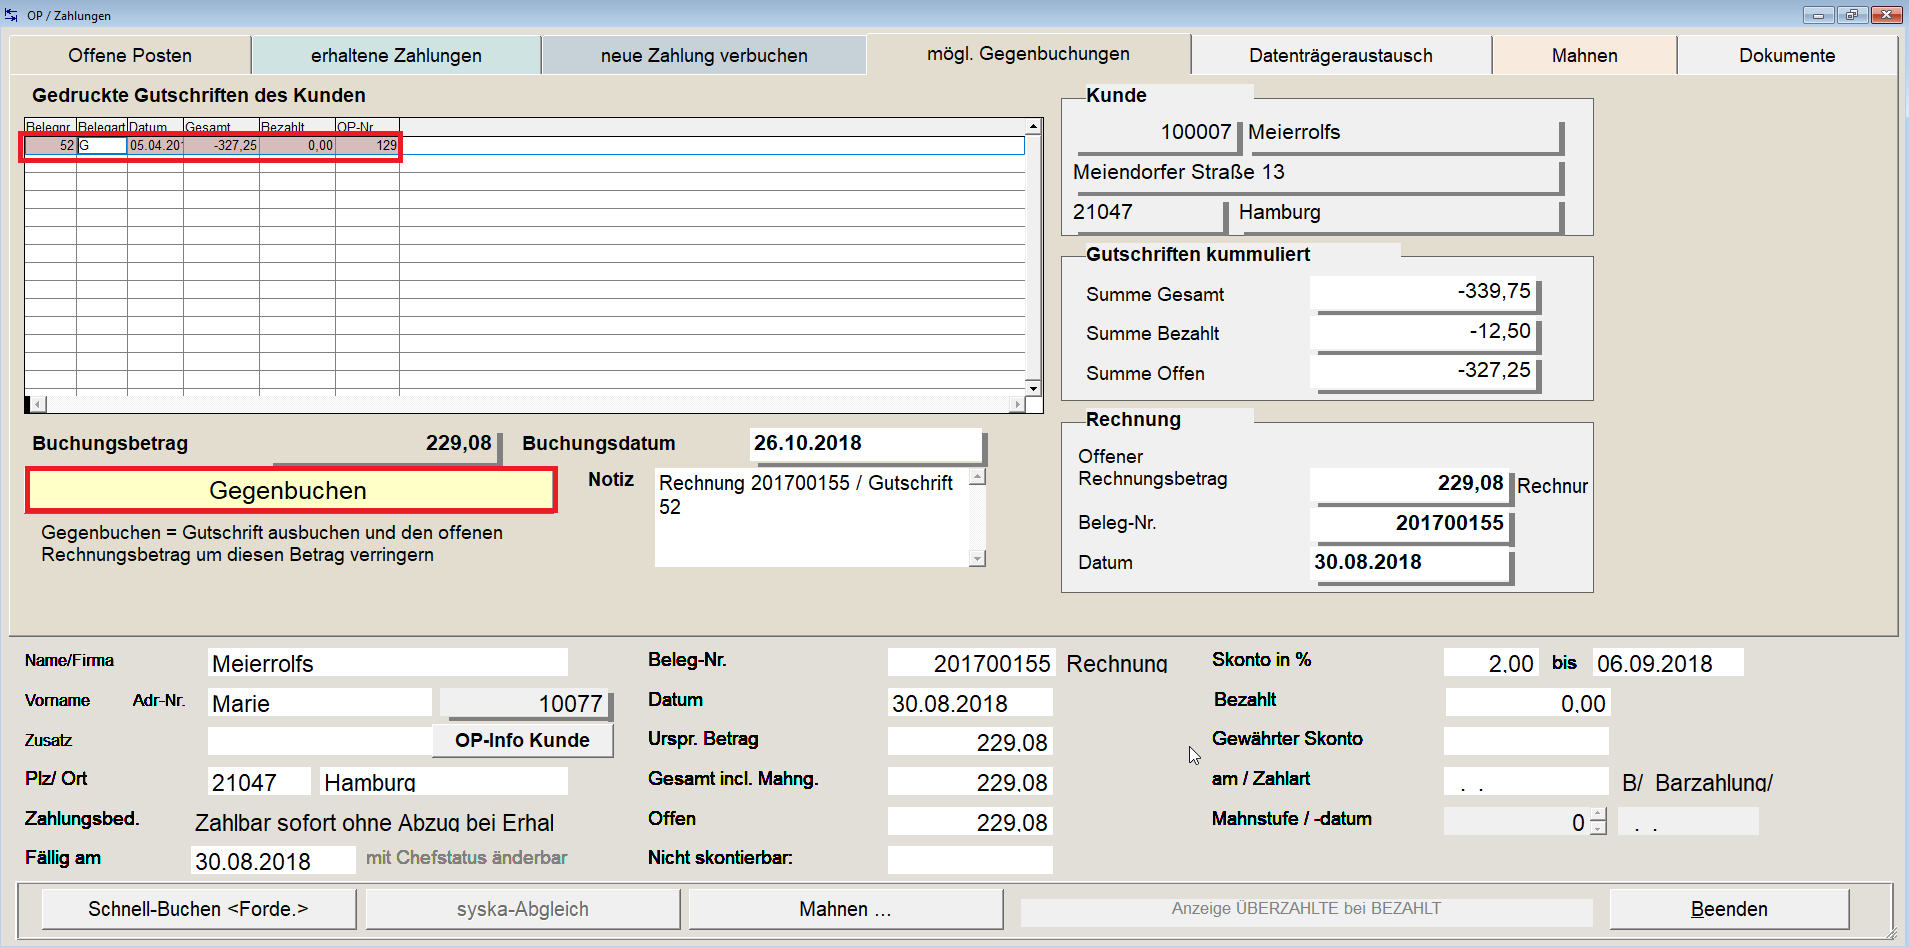Click the Gewährter Skonto field
The height and width of the screenshot is (947, 1909).
[x=1527, y=741]
